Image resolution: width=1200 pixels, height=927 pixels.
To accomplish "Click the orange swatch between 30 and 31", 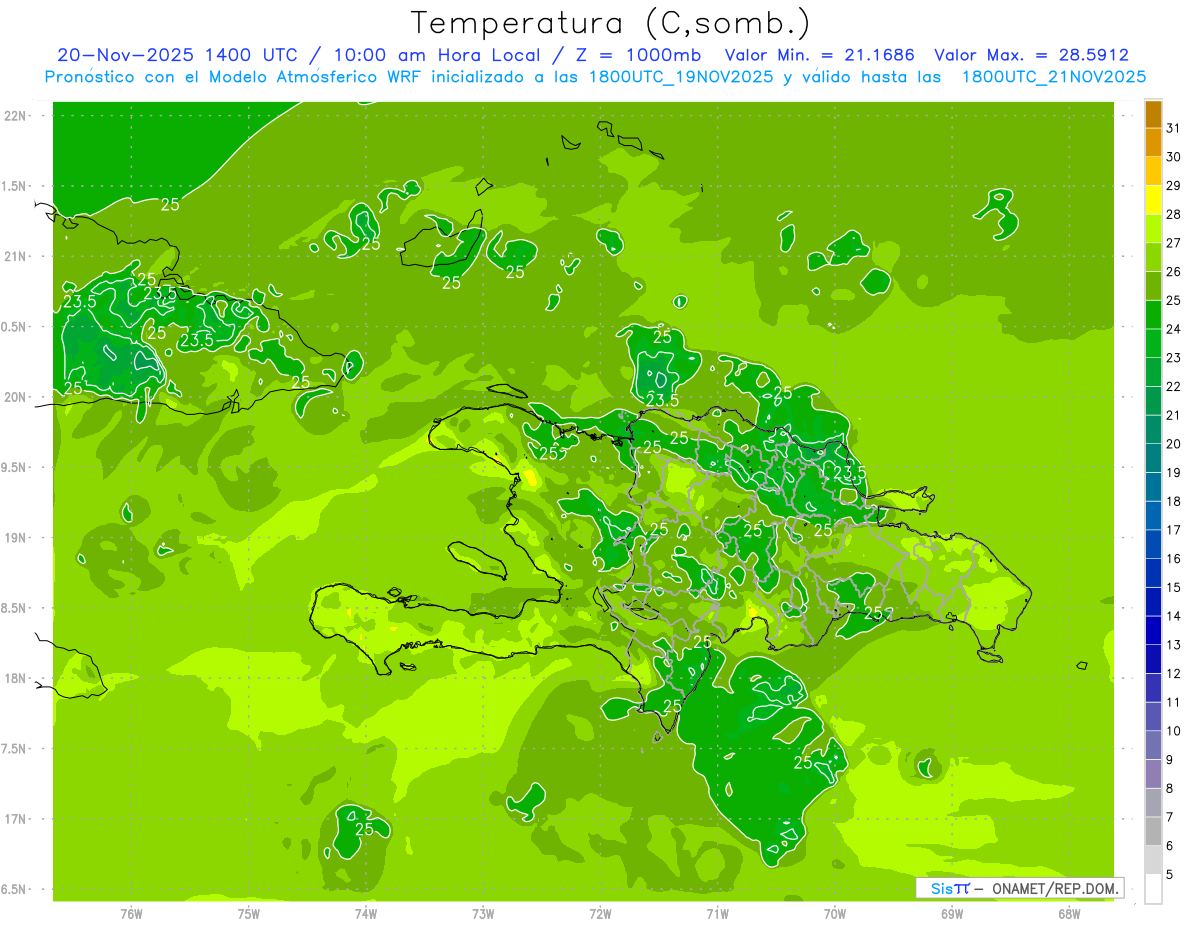I will (x=1153, y=142).
